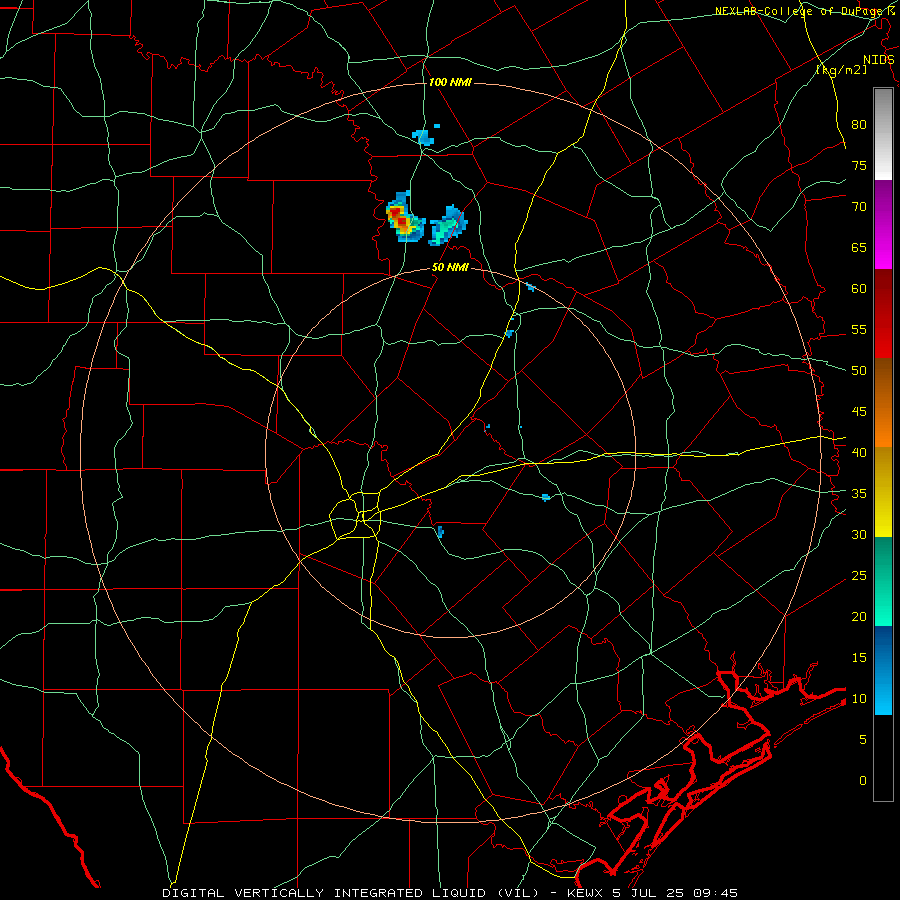
Task: Click the 15 value on color scale
Action: (859, 658)
